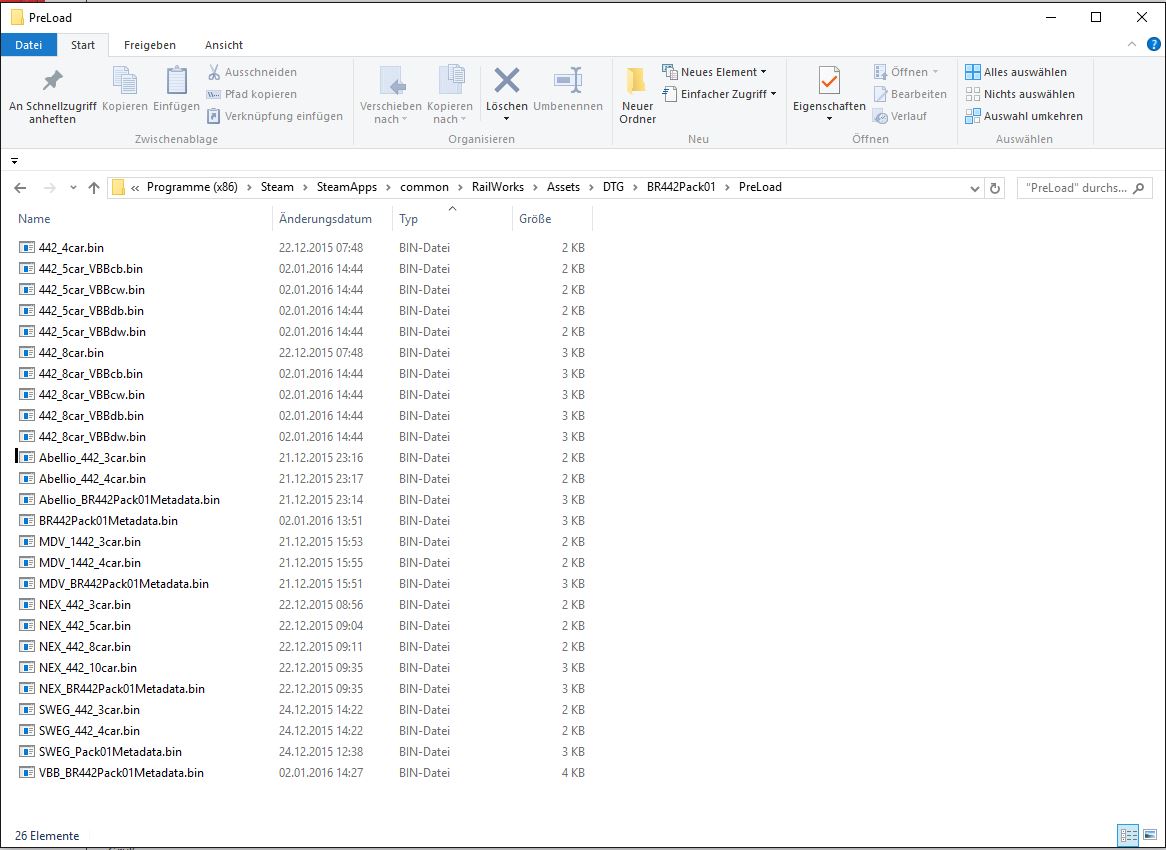1166x850 pixels.
Task: Click Auswahl umkehren button
Action: 1023,116
